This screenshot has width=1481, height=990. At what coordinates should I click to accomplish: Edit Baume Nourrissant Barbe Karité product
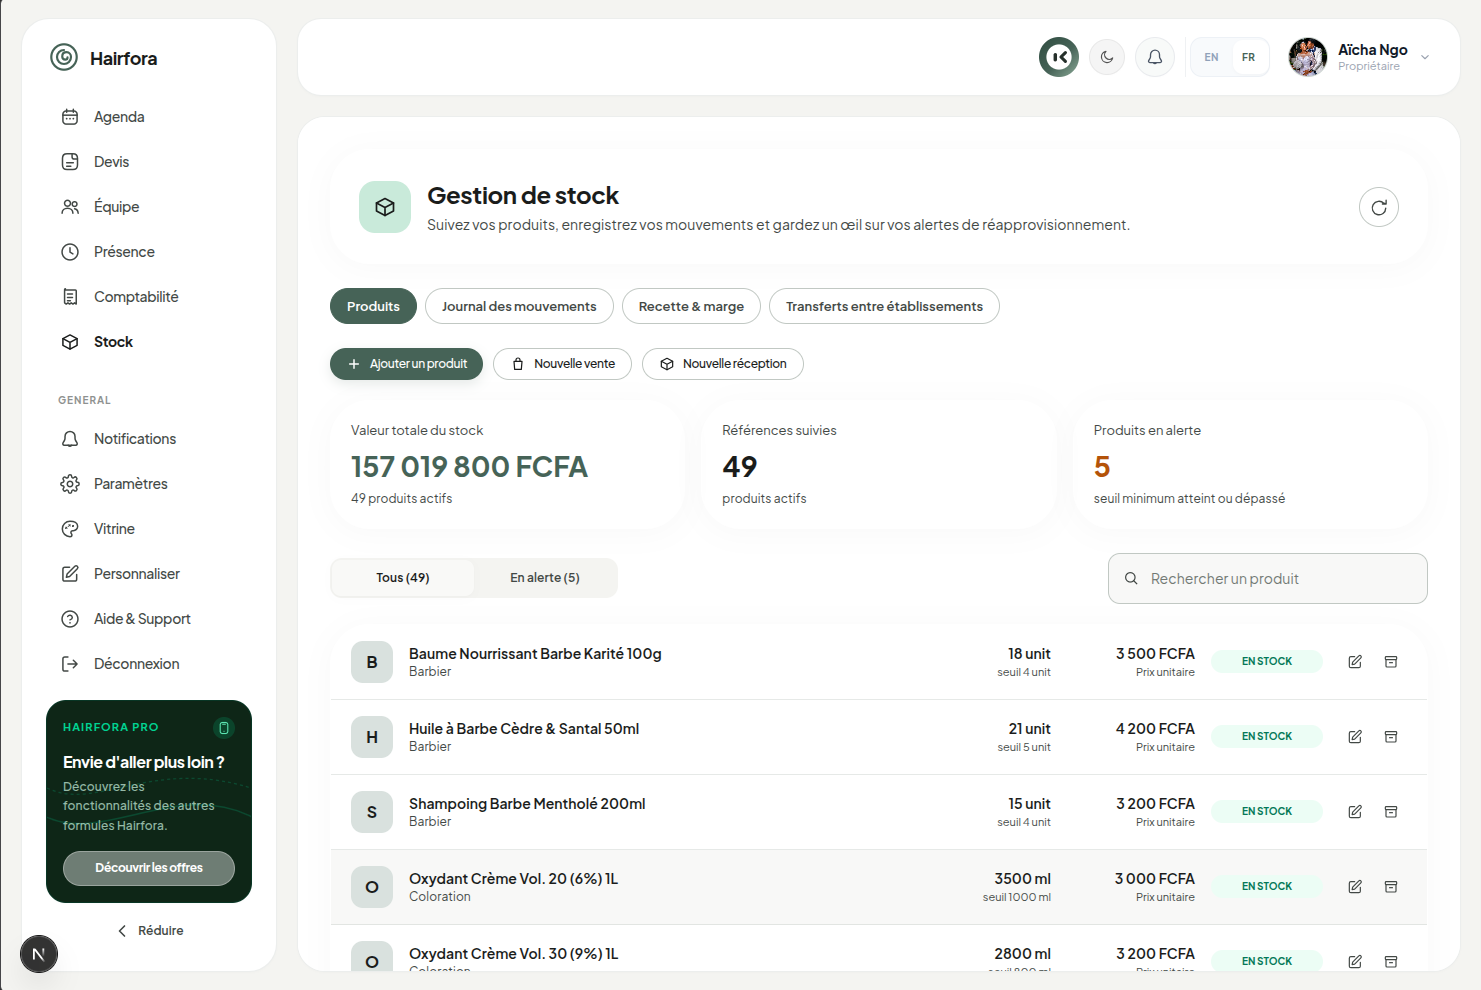[1355, 662]
